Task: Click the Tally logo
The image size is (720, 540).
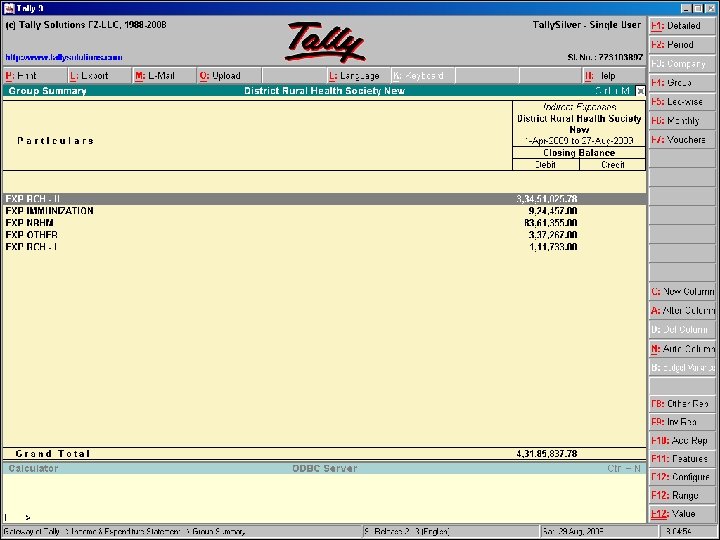Action: [325, 42]
